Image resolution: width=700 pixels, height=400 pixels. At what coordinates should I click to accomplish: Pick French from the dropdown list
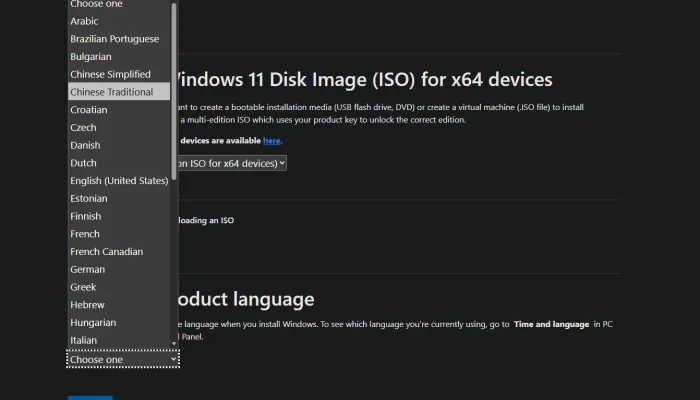(119, 234)
